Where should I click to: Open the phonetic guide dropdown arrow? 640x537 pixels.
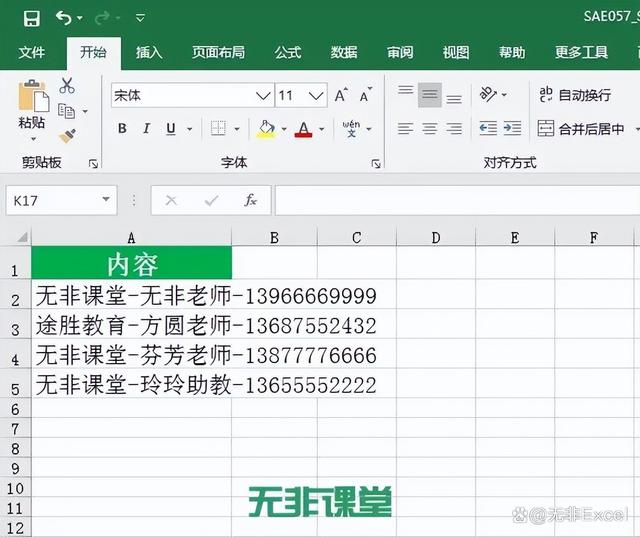tap(369, 129)
